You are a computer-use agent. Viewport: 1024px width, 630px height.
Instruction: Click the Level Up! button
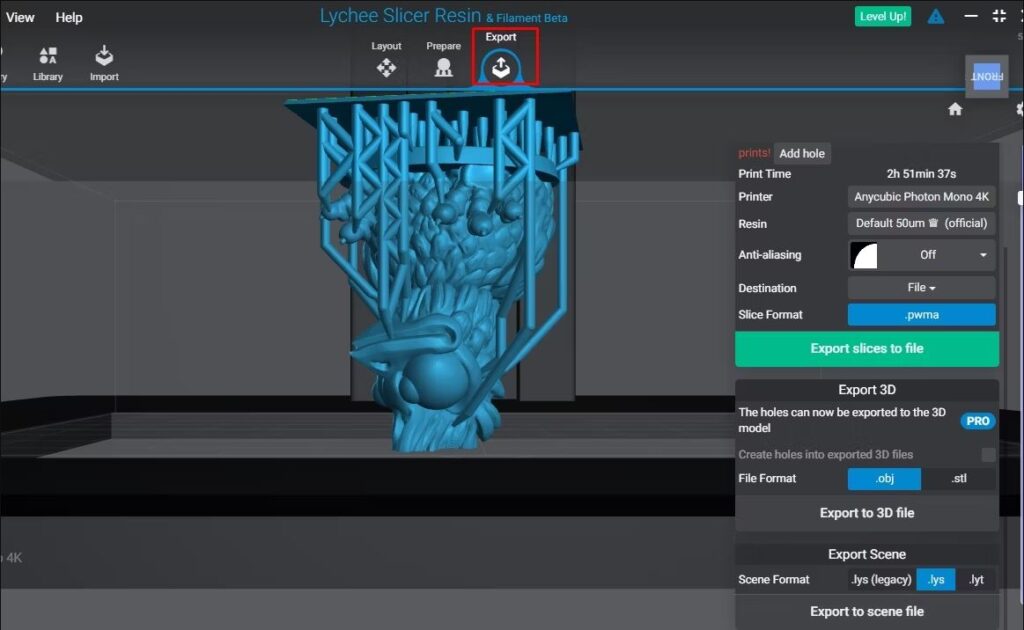tap(882, 16)
